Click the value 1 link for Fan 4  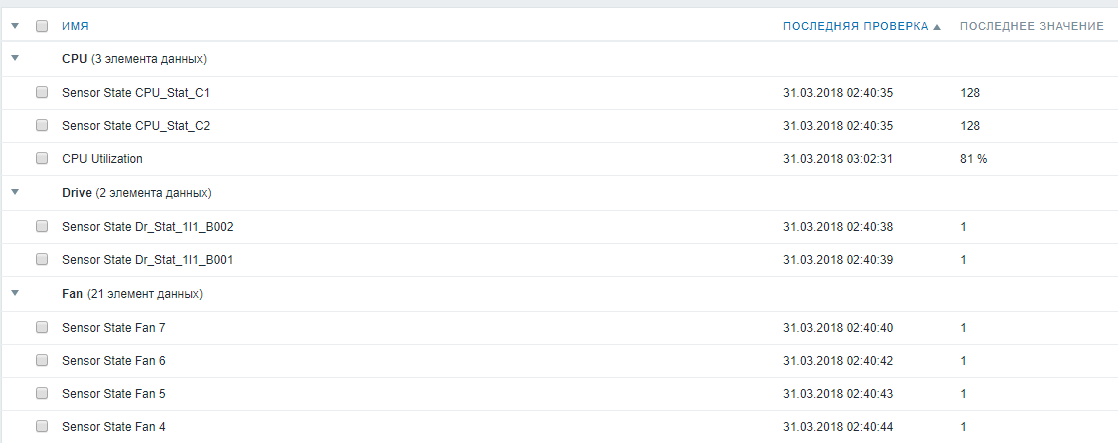[x=964, y=427]
